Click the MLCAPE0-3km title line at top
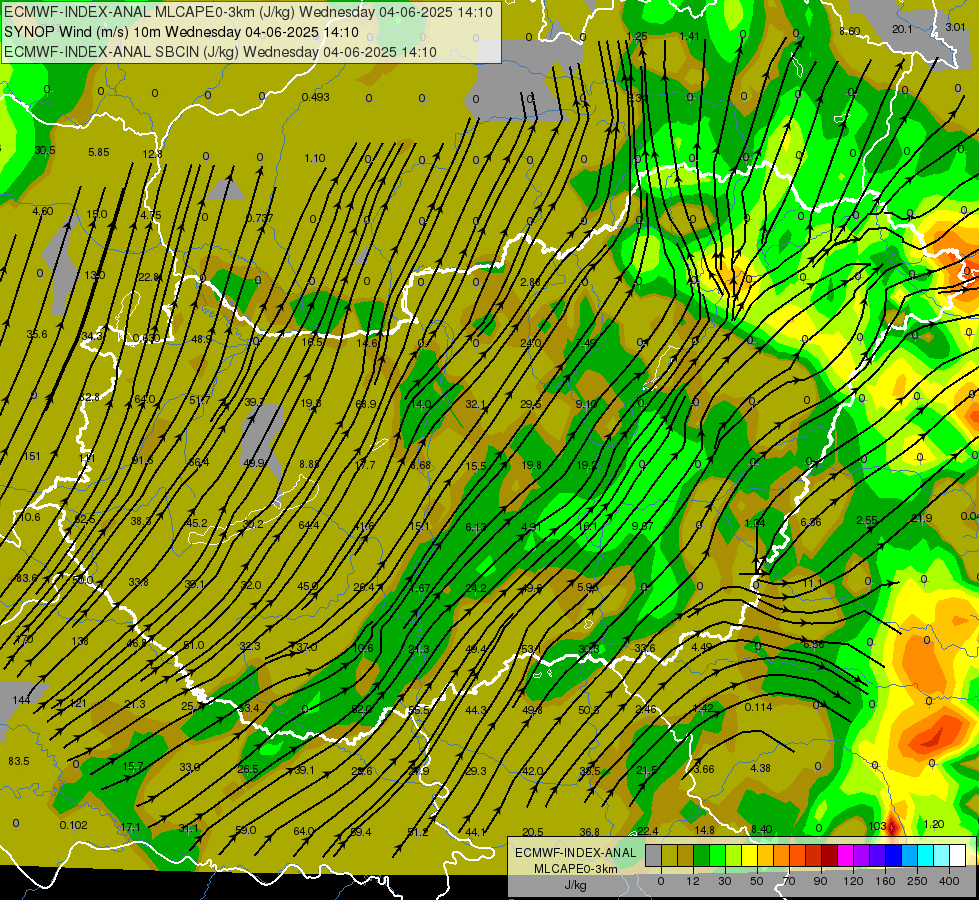 pyautogui.click(x=248, y=12)
